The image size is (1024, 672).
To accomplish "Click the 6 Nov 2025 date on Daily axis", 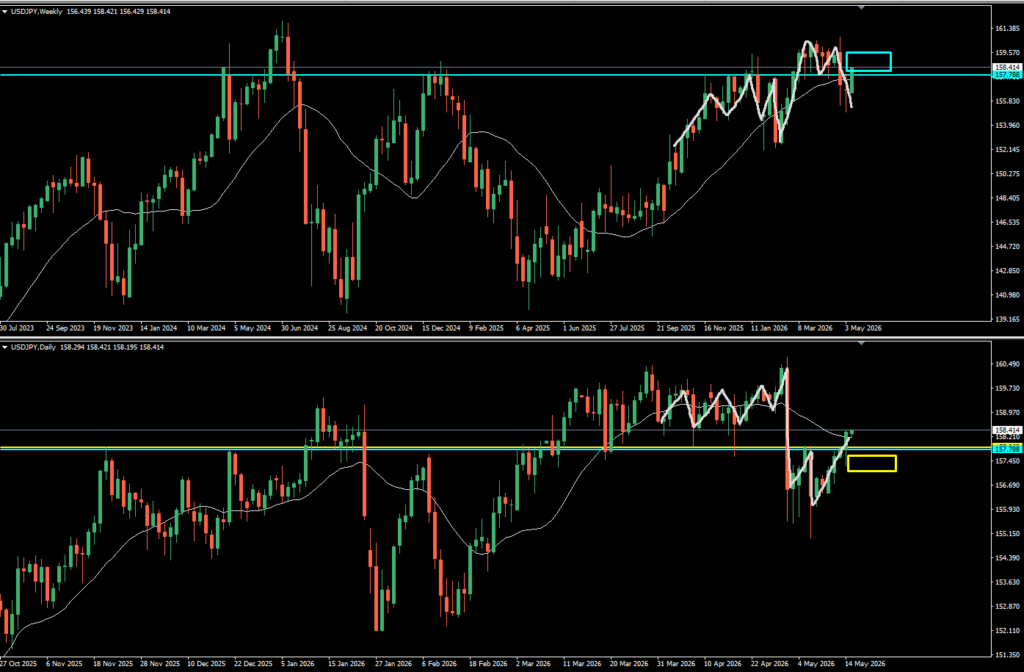I will (65, 664).
